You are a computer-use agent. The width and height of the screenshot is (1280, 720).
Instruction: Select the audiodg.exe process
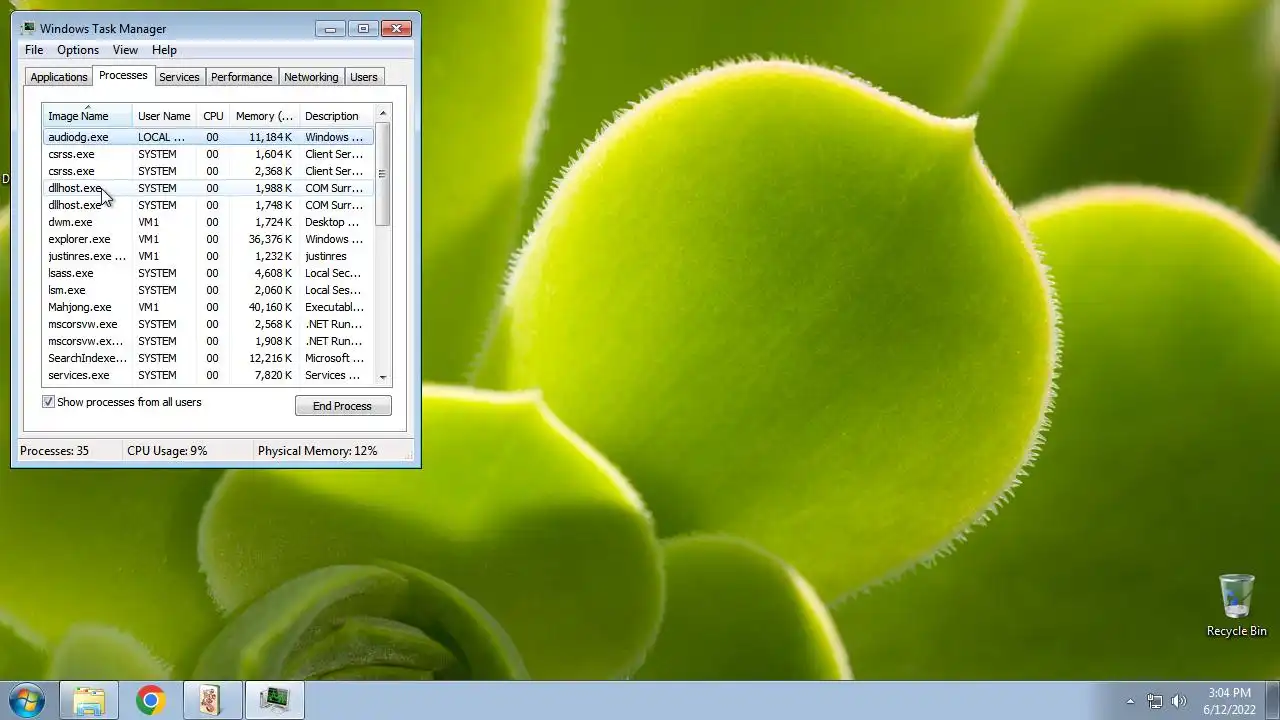click(x=208, y=137)
